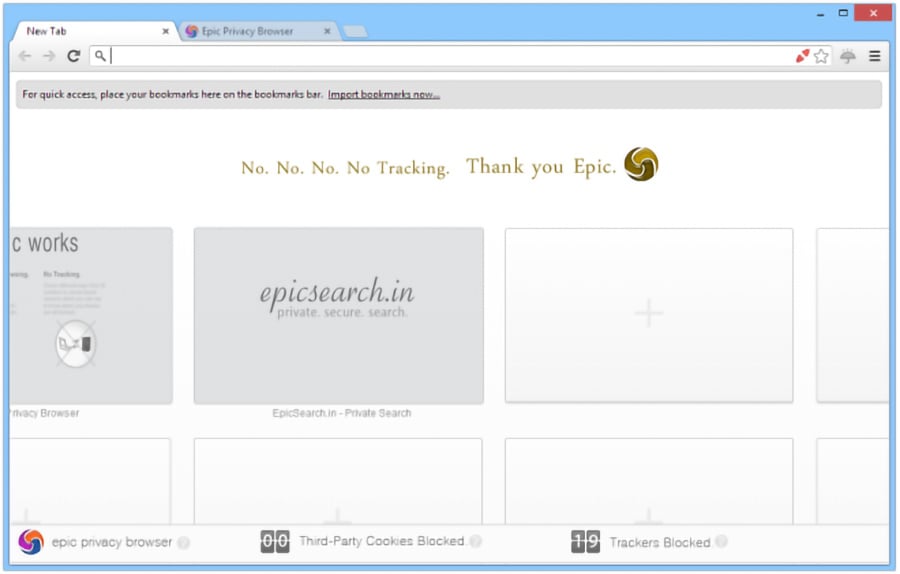Switch to the Epic Privacy Browser tab
The image size is (900, 574).
coord(259,31)
